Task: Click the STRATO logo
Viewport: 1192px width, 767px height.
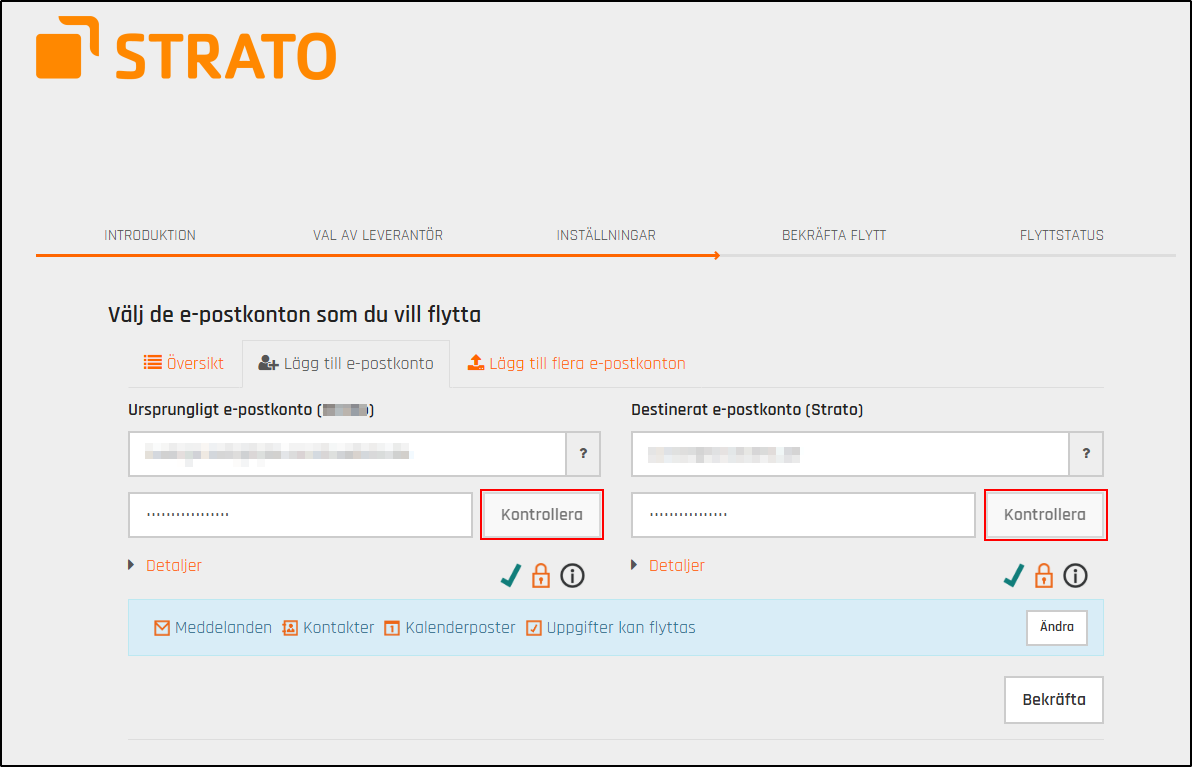Action: pos(185,50)
